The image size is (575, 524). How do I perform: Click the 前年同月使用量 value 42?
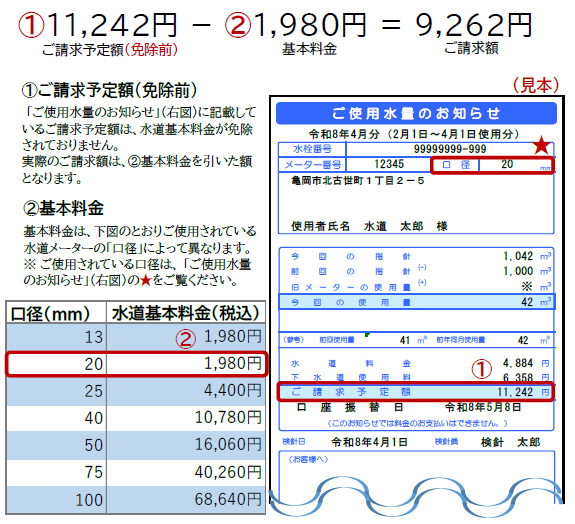point(523,340)
